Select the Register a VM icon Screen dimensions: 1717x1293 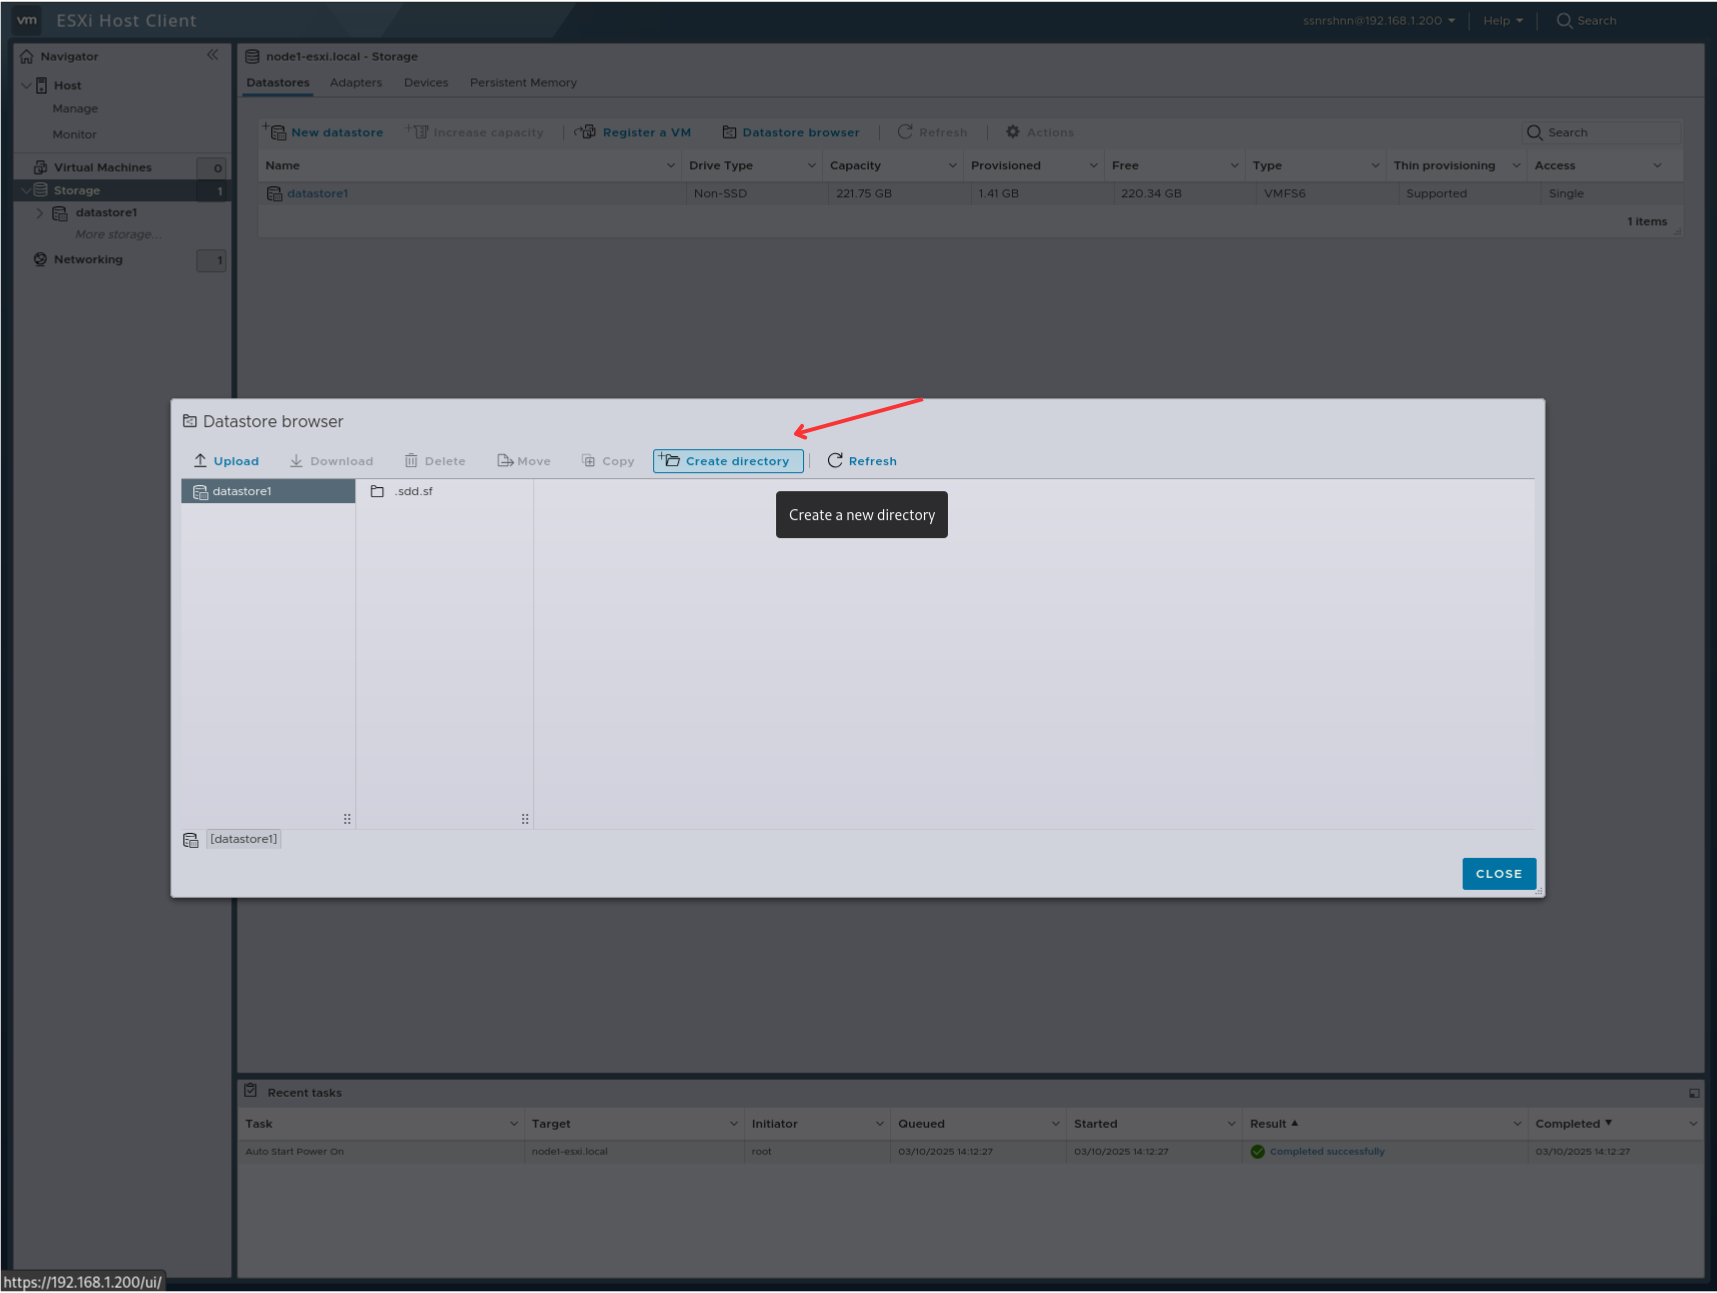[584, 131]
